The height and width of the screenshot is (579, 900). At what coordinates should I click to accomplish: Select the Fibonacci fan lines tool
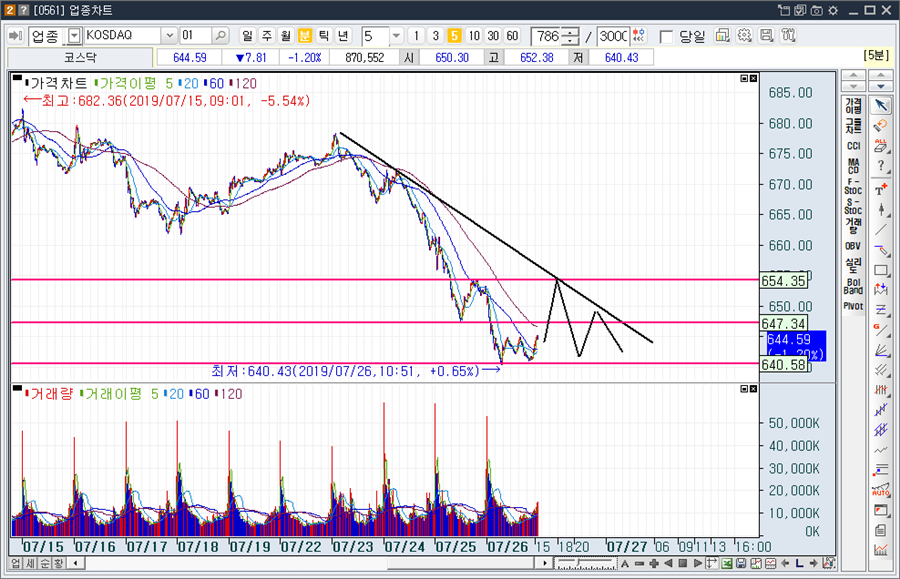tap(881, 351)
